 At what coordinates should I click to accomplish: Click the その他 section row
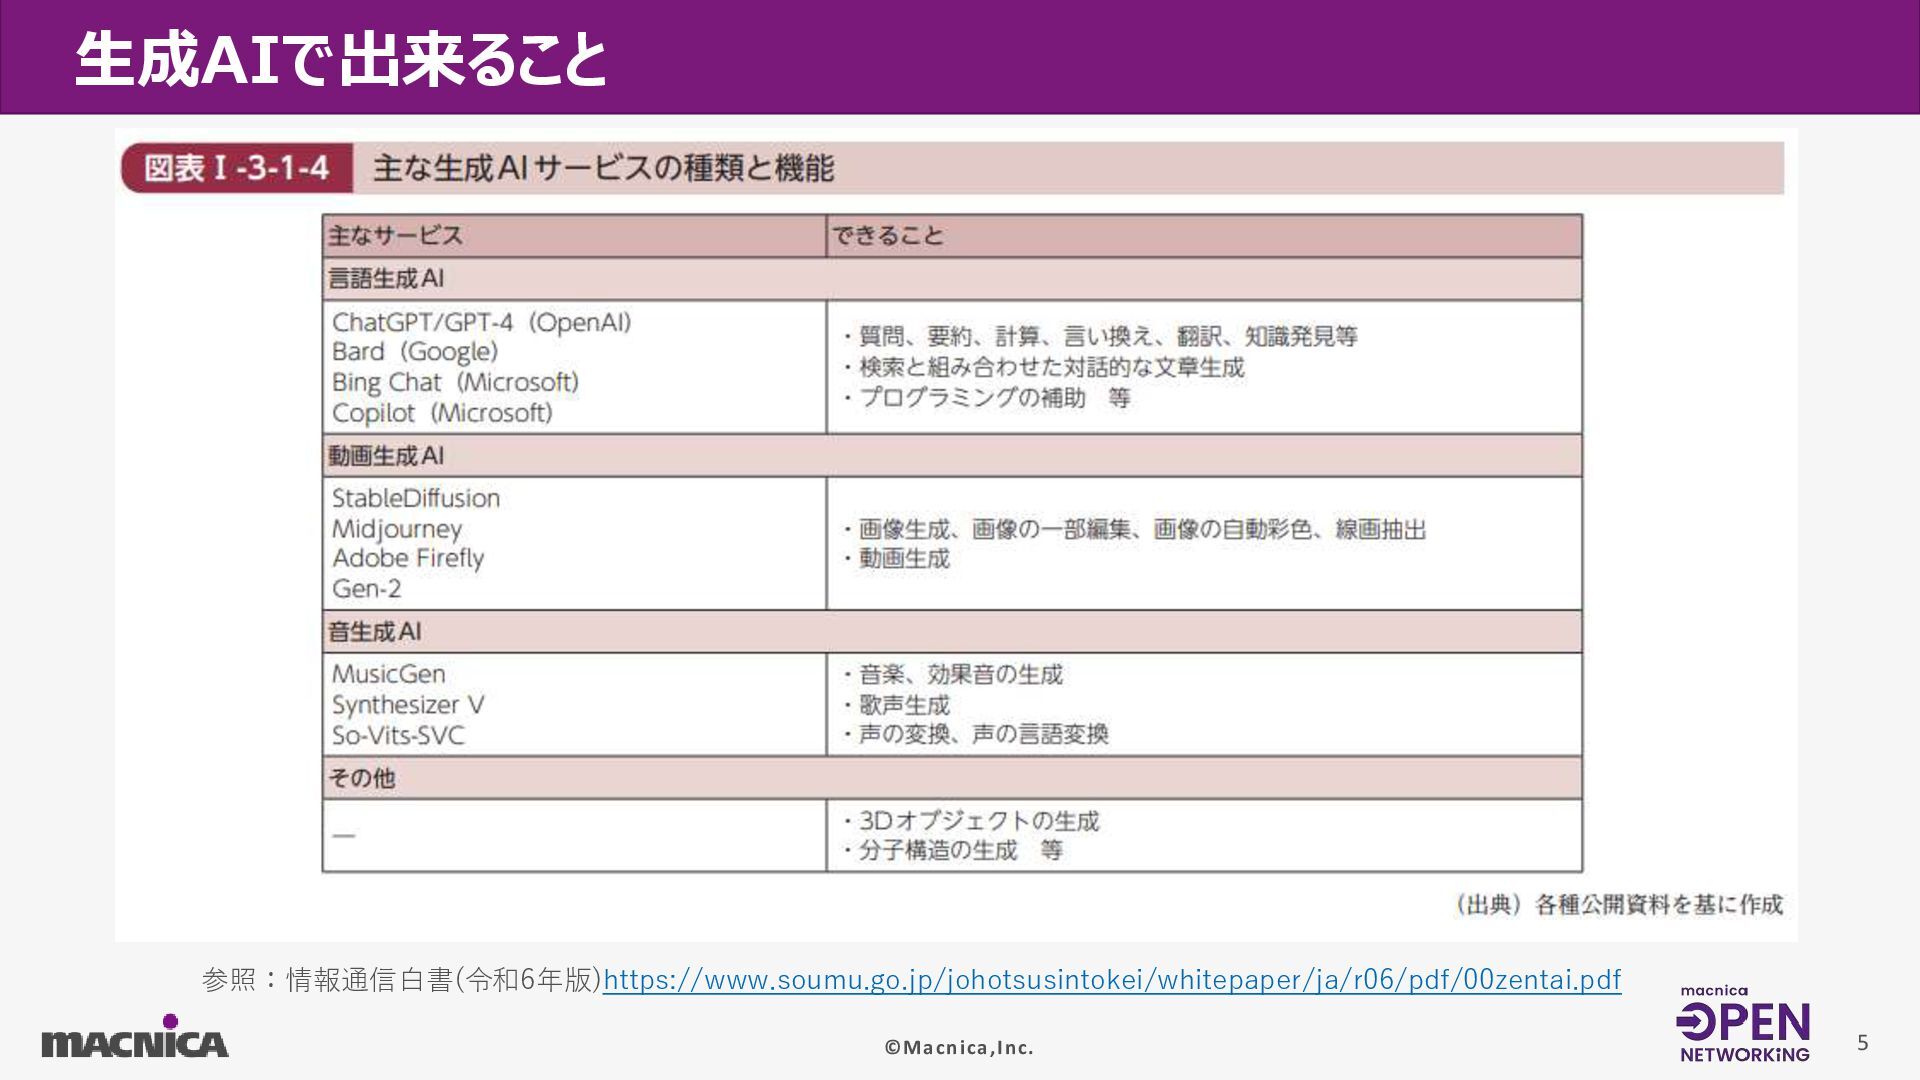[362, 778]
